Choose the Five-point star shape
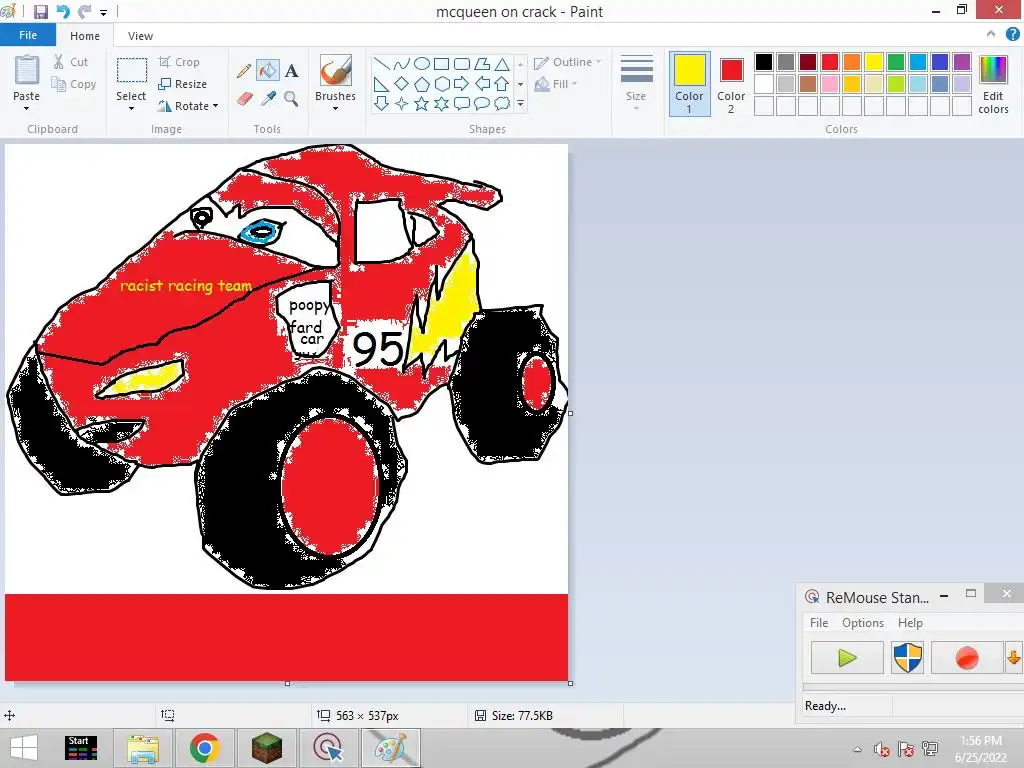This screenshot has width=1024, height=768. click(422, 103)
